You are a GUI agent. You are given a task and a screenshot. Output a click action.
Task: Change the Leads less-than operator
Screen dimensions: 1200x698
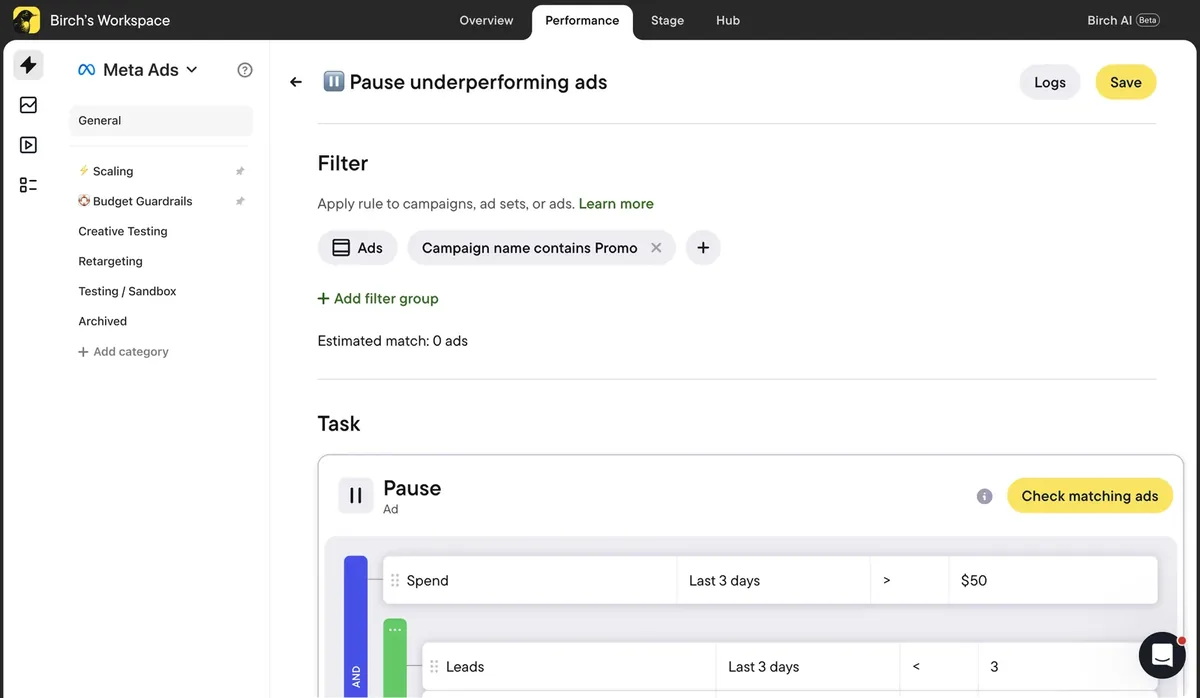938,666
